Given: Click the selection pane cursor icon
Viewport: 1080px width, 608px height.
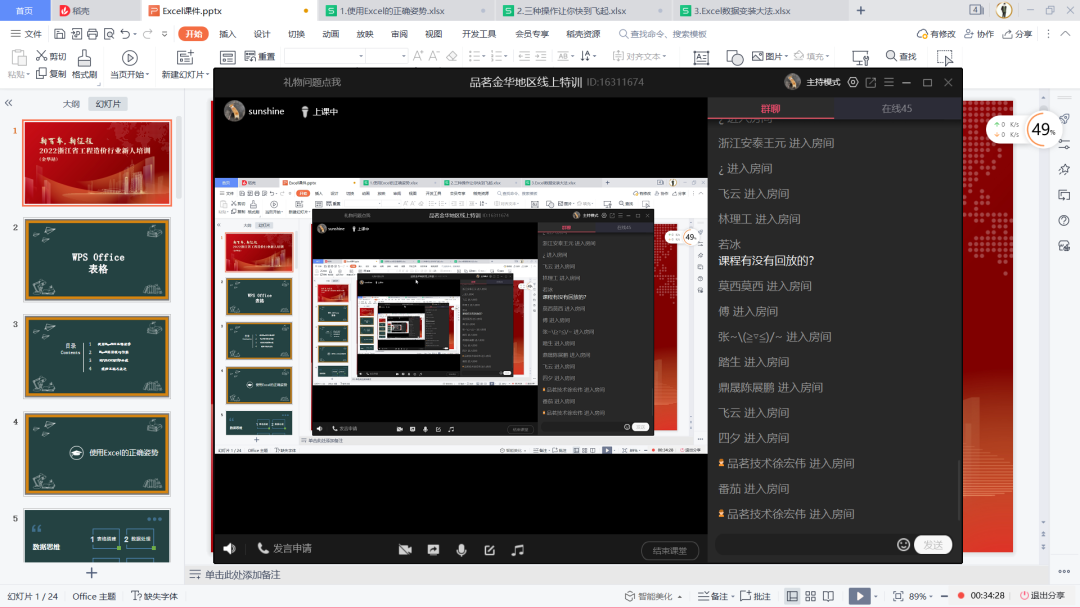Looking at the screenshot, I should click(x=945, y=58).
